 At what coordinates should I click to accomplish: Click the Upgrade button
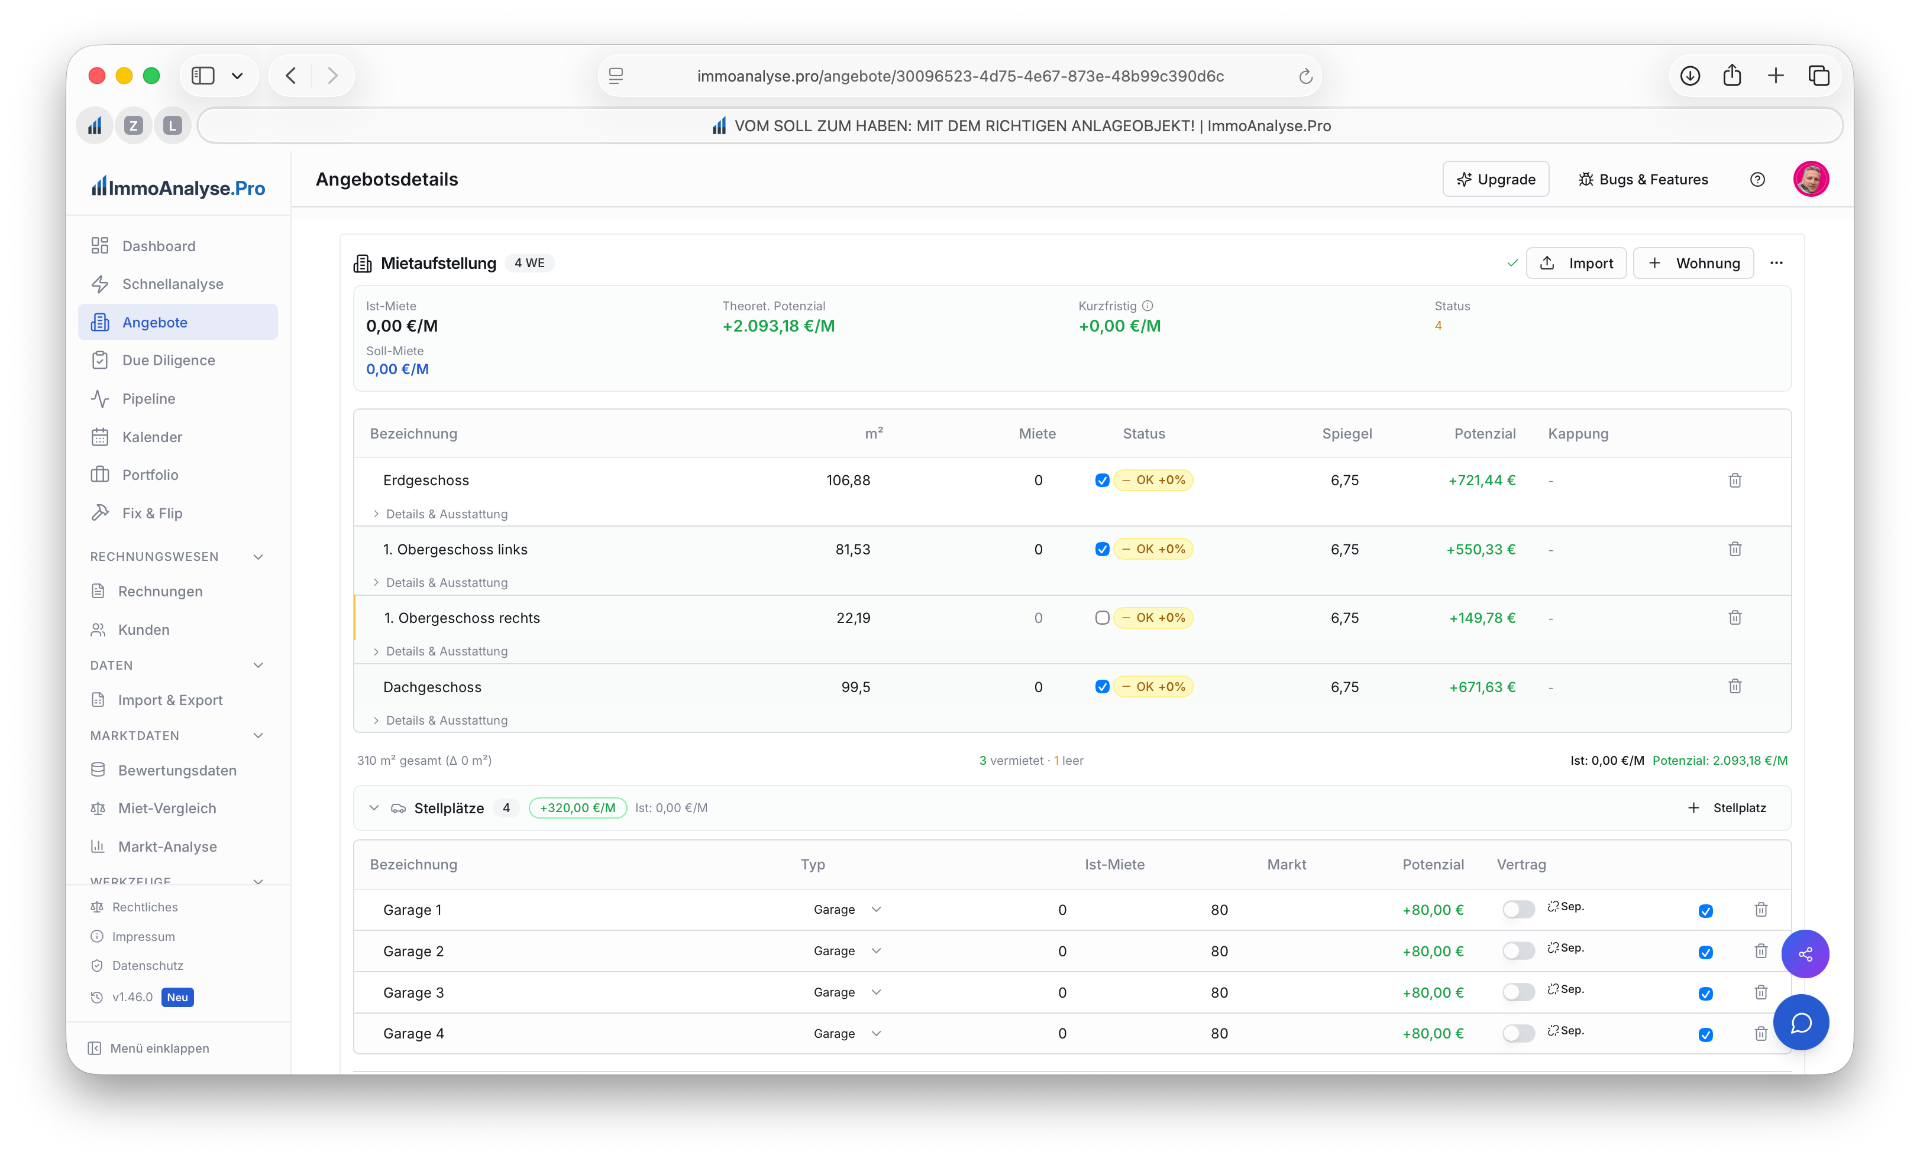(1496, 179)
